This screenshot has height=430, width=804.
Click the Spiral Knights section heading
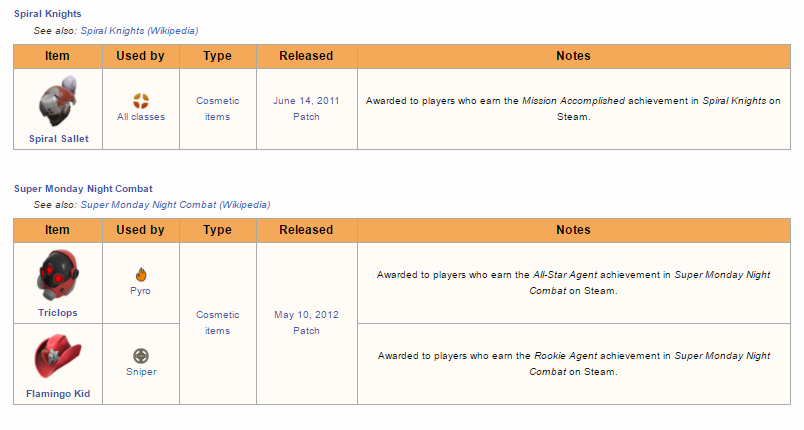click(x=48, y=14)
